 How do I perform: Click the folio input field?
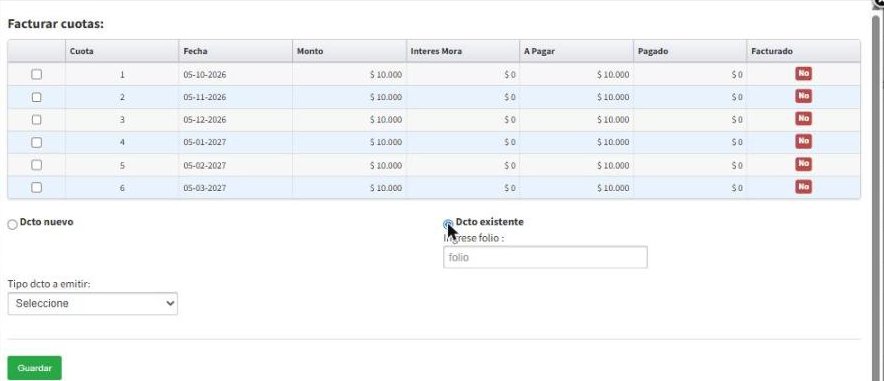point(545,257)
